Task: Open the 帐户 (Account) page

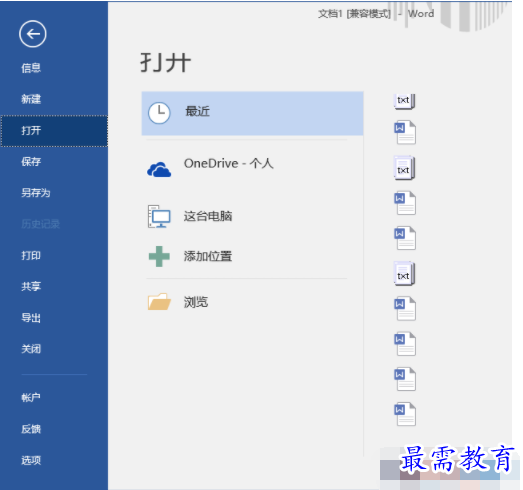Action: pyautogui.click(x=31, y=397)
